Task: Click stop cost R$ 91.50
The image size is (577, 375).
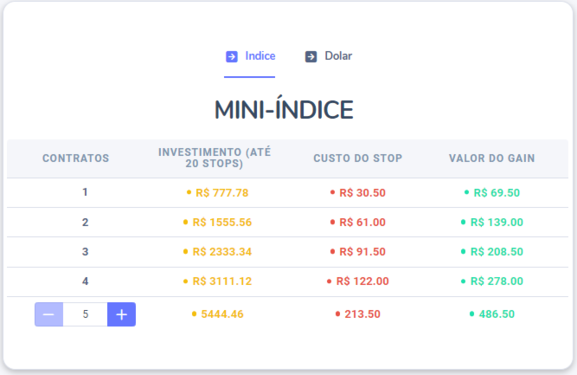Action: click(x=362, y=252)
